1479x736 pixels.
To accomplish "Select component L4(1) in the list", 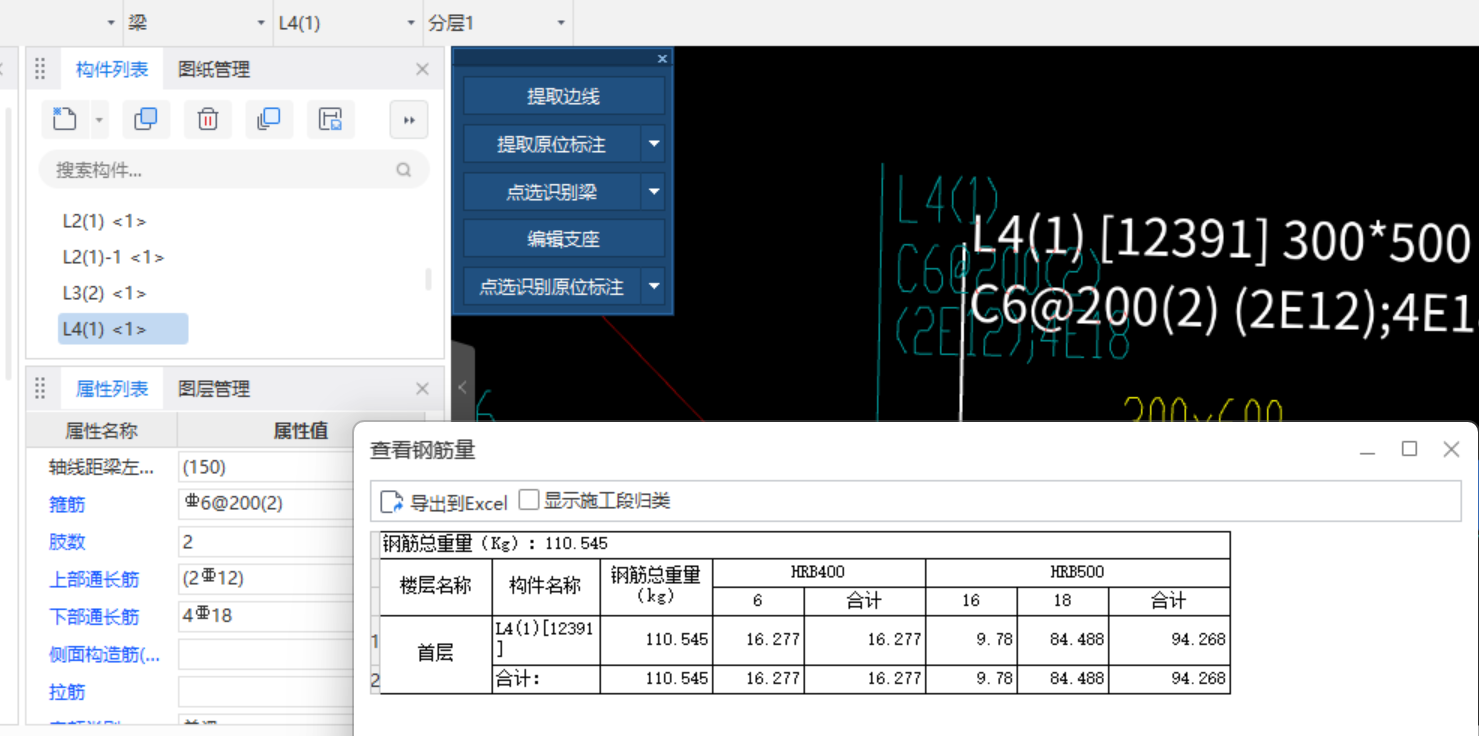I will (x=123, y=329).
